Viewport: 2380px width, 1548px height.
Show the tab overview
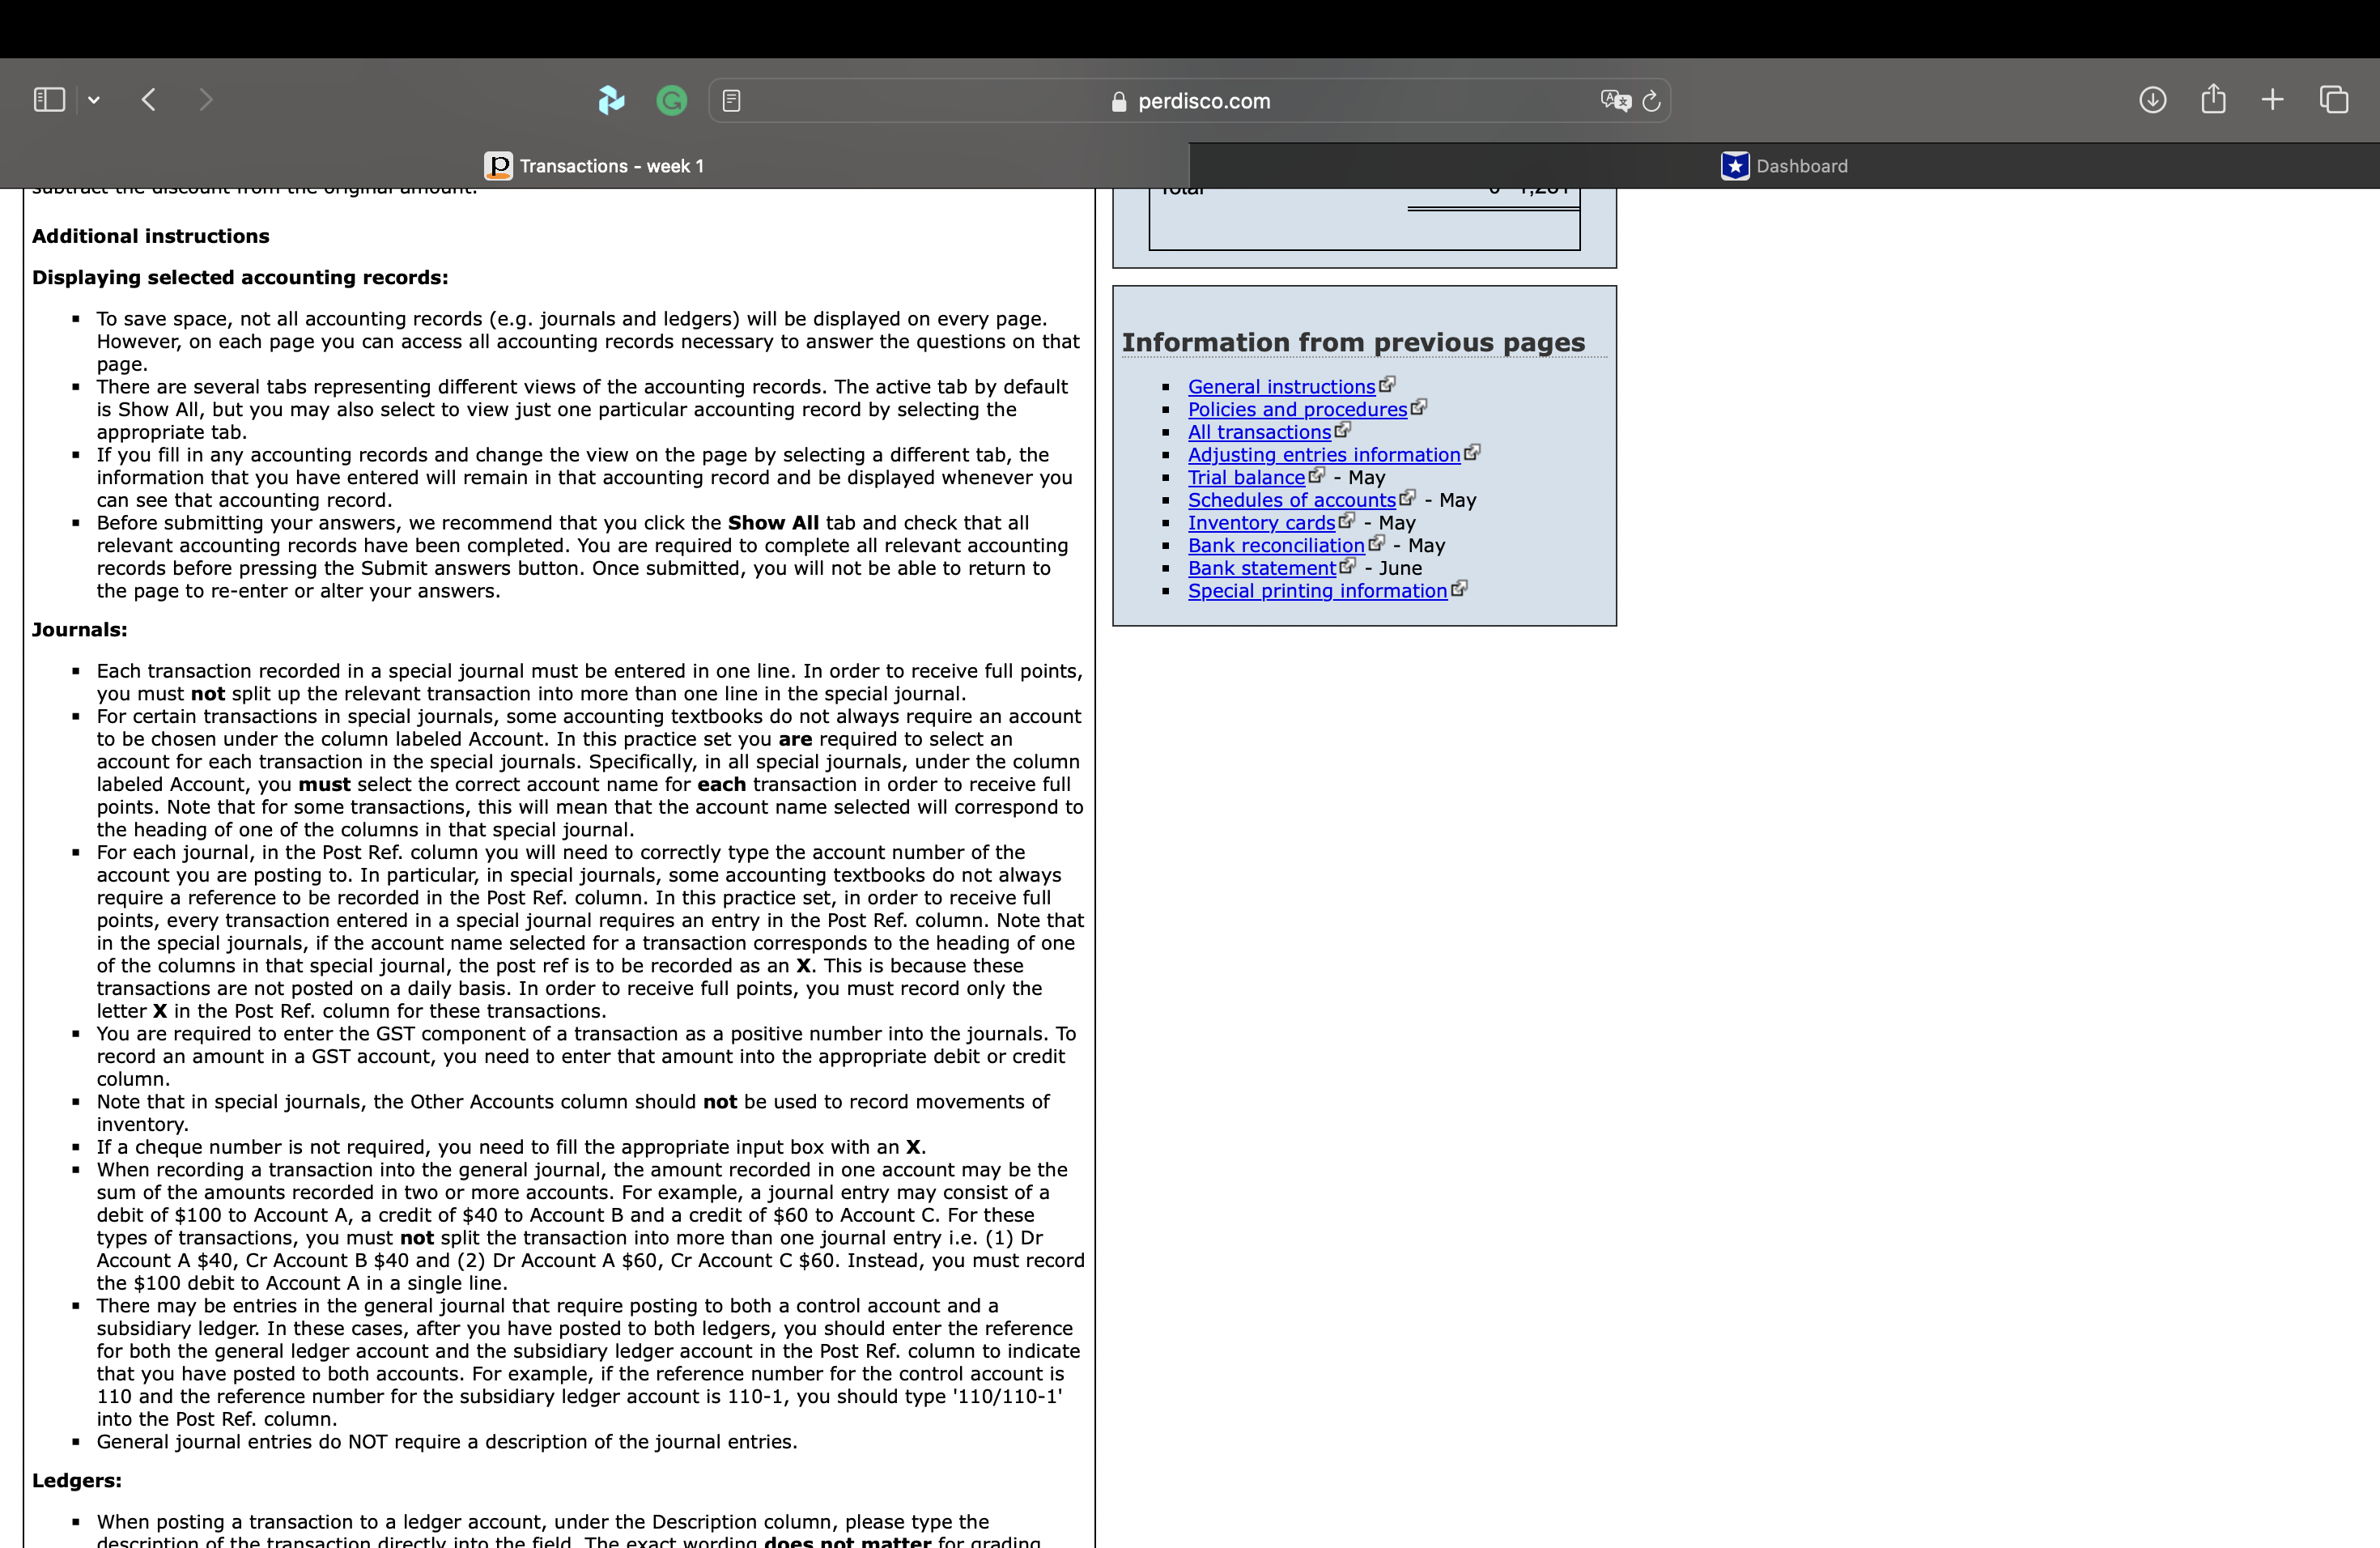tap(2333, 100)
